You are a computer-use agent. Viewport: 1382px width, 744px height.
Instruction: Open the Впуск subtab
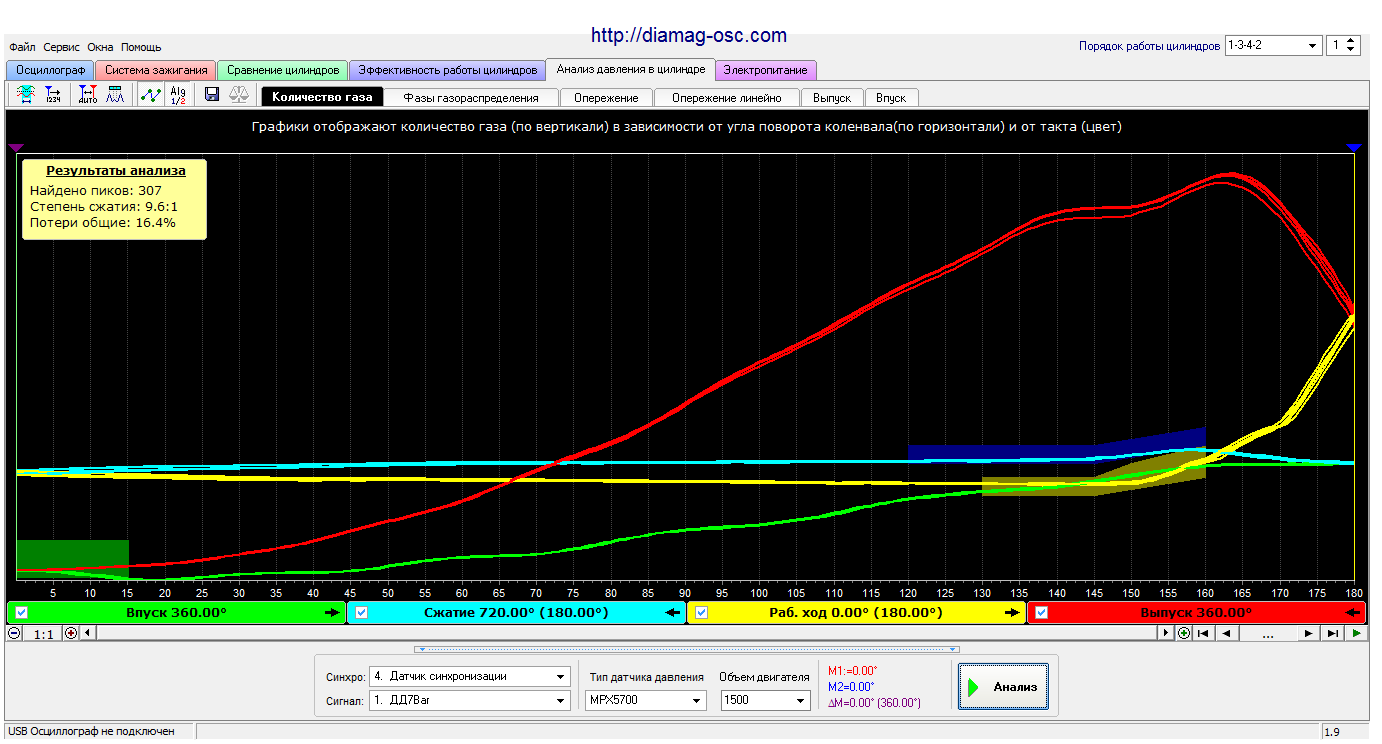pyautogui.click(x=891, y=98)
